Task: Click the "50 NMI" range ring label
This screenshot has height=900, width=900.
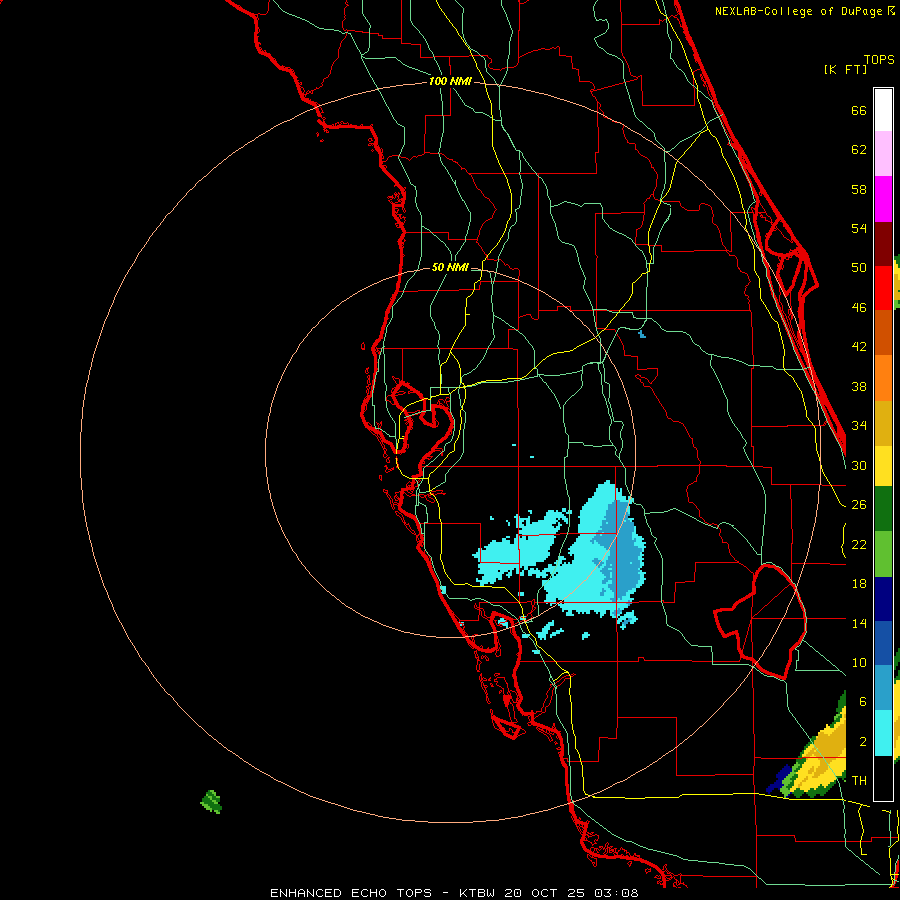Action: 450,267
